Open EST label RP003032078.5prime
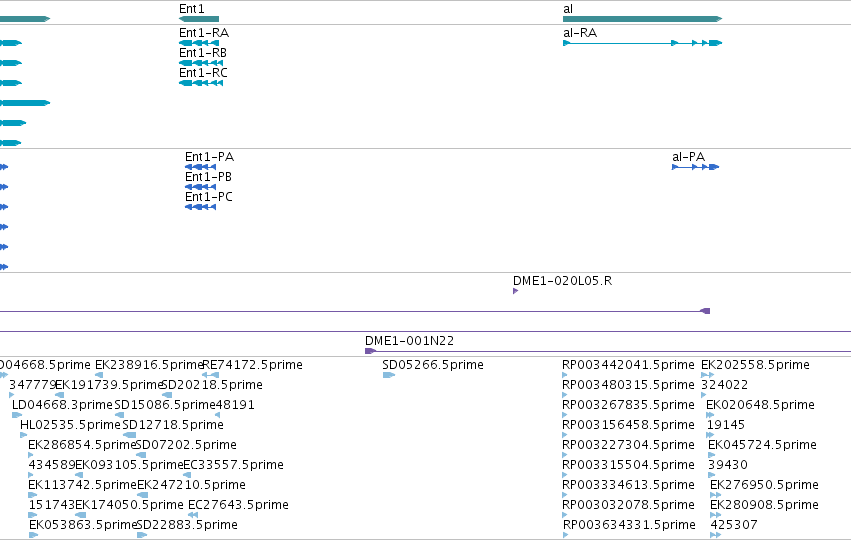The image size is (851, 540). [628, 505]
